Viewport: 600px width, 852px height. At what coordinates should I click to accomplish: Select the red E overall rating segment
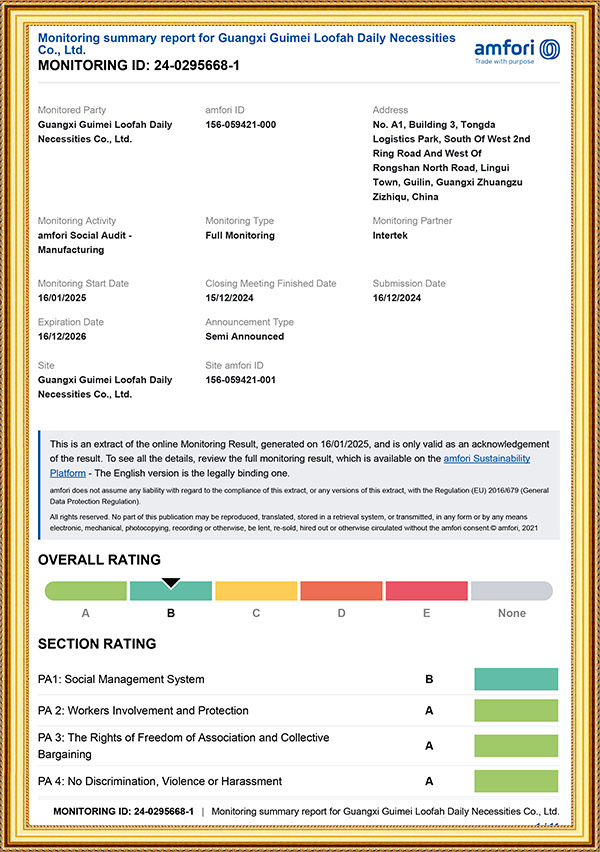427,591
